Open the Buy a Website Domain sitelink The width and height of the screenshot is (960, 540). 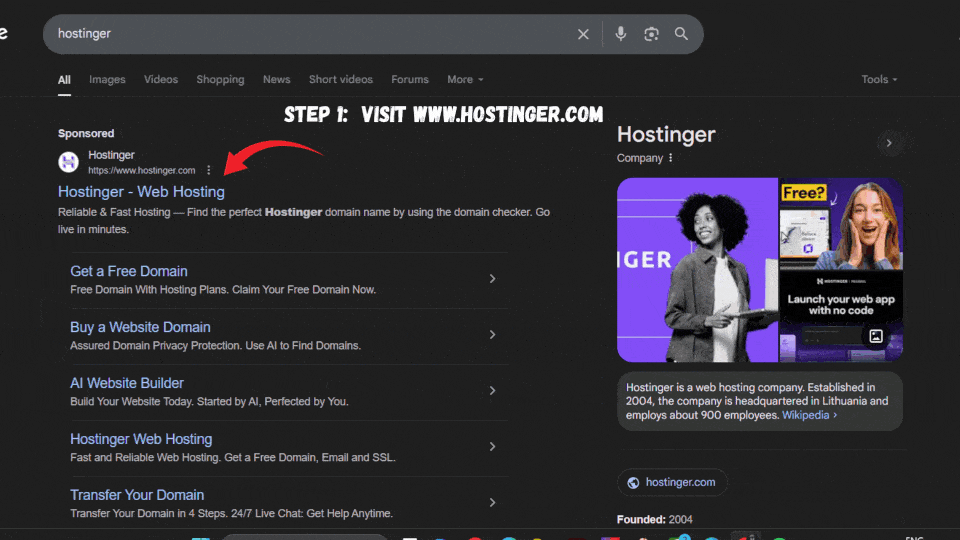pyautogui.click(x=140, y=327)
